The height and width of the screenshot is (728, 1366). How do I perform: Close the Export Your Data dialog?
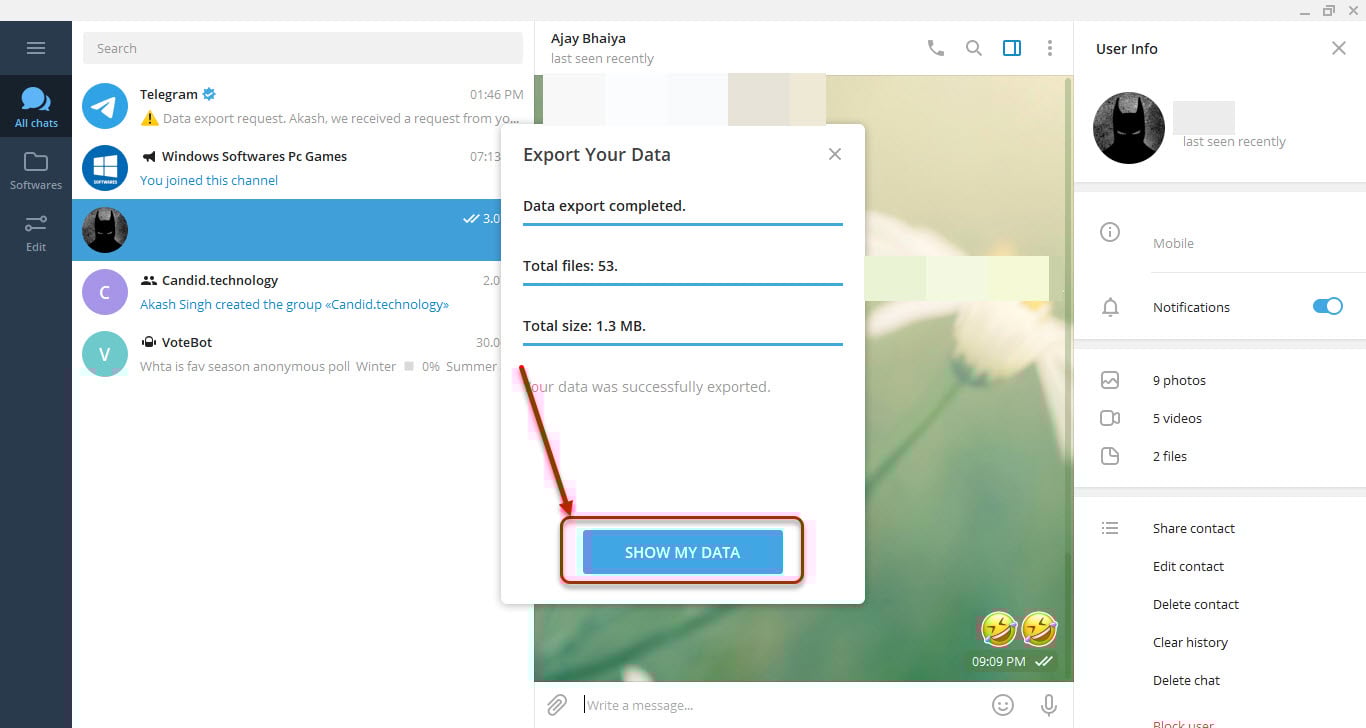(835, 154)
